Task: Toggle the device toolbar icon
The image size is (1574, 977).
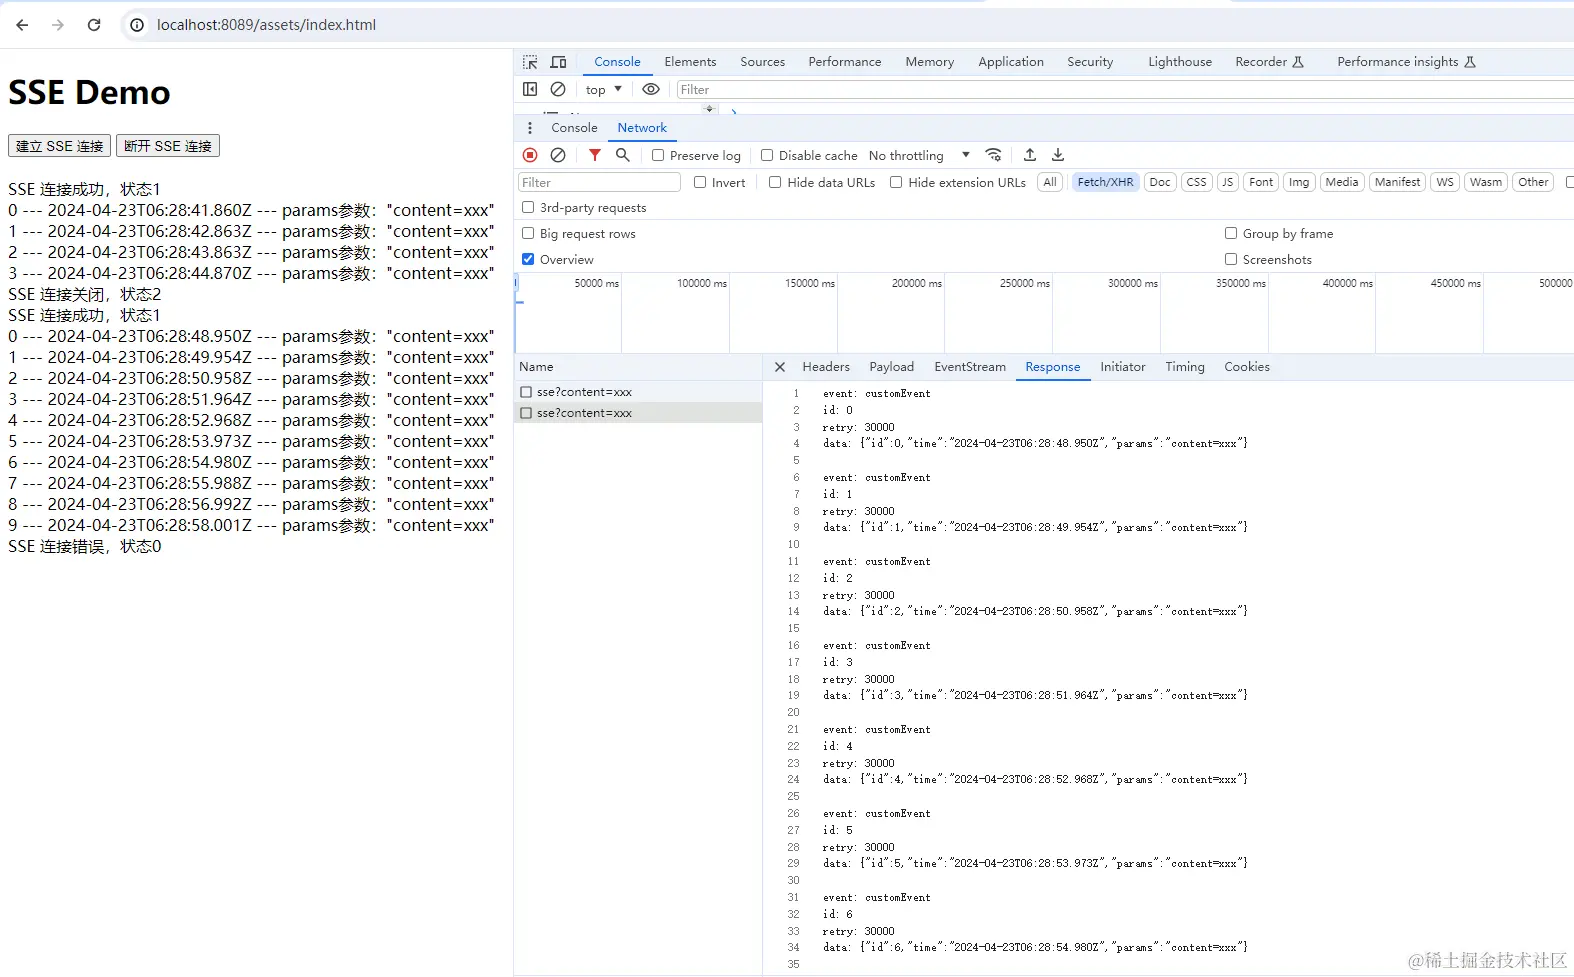Action: [559, 62]
